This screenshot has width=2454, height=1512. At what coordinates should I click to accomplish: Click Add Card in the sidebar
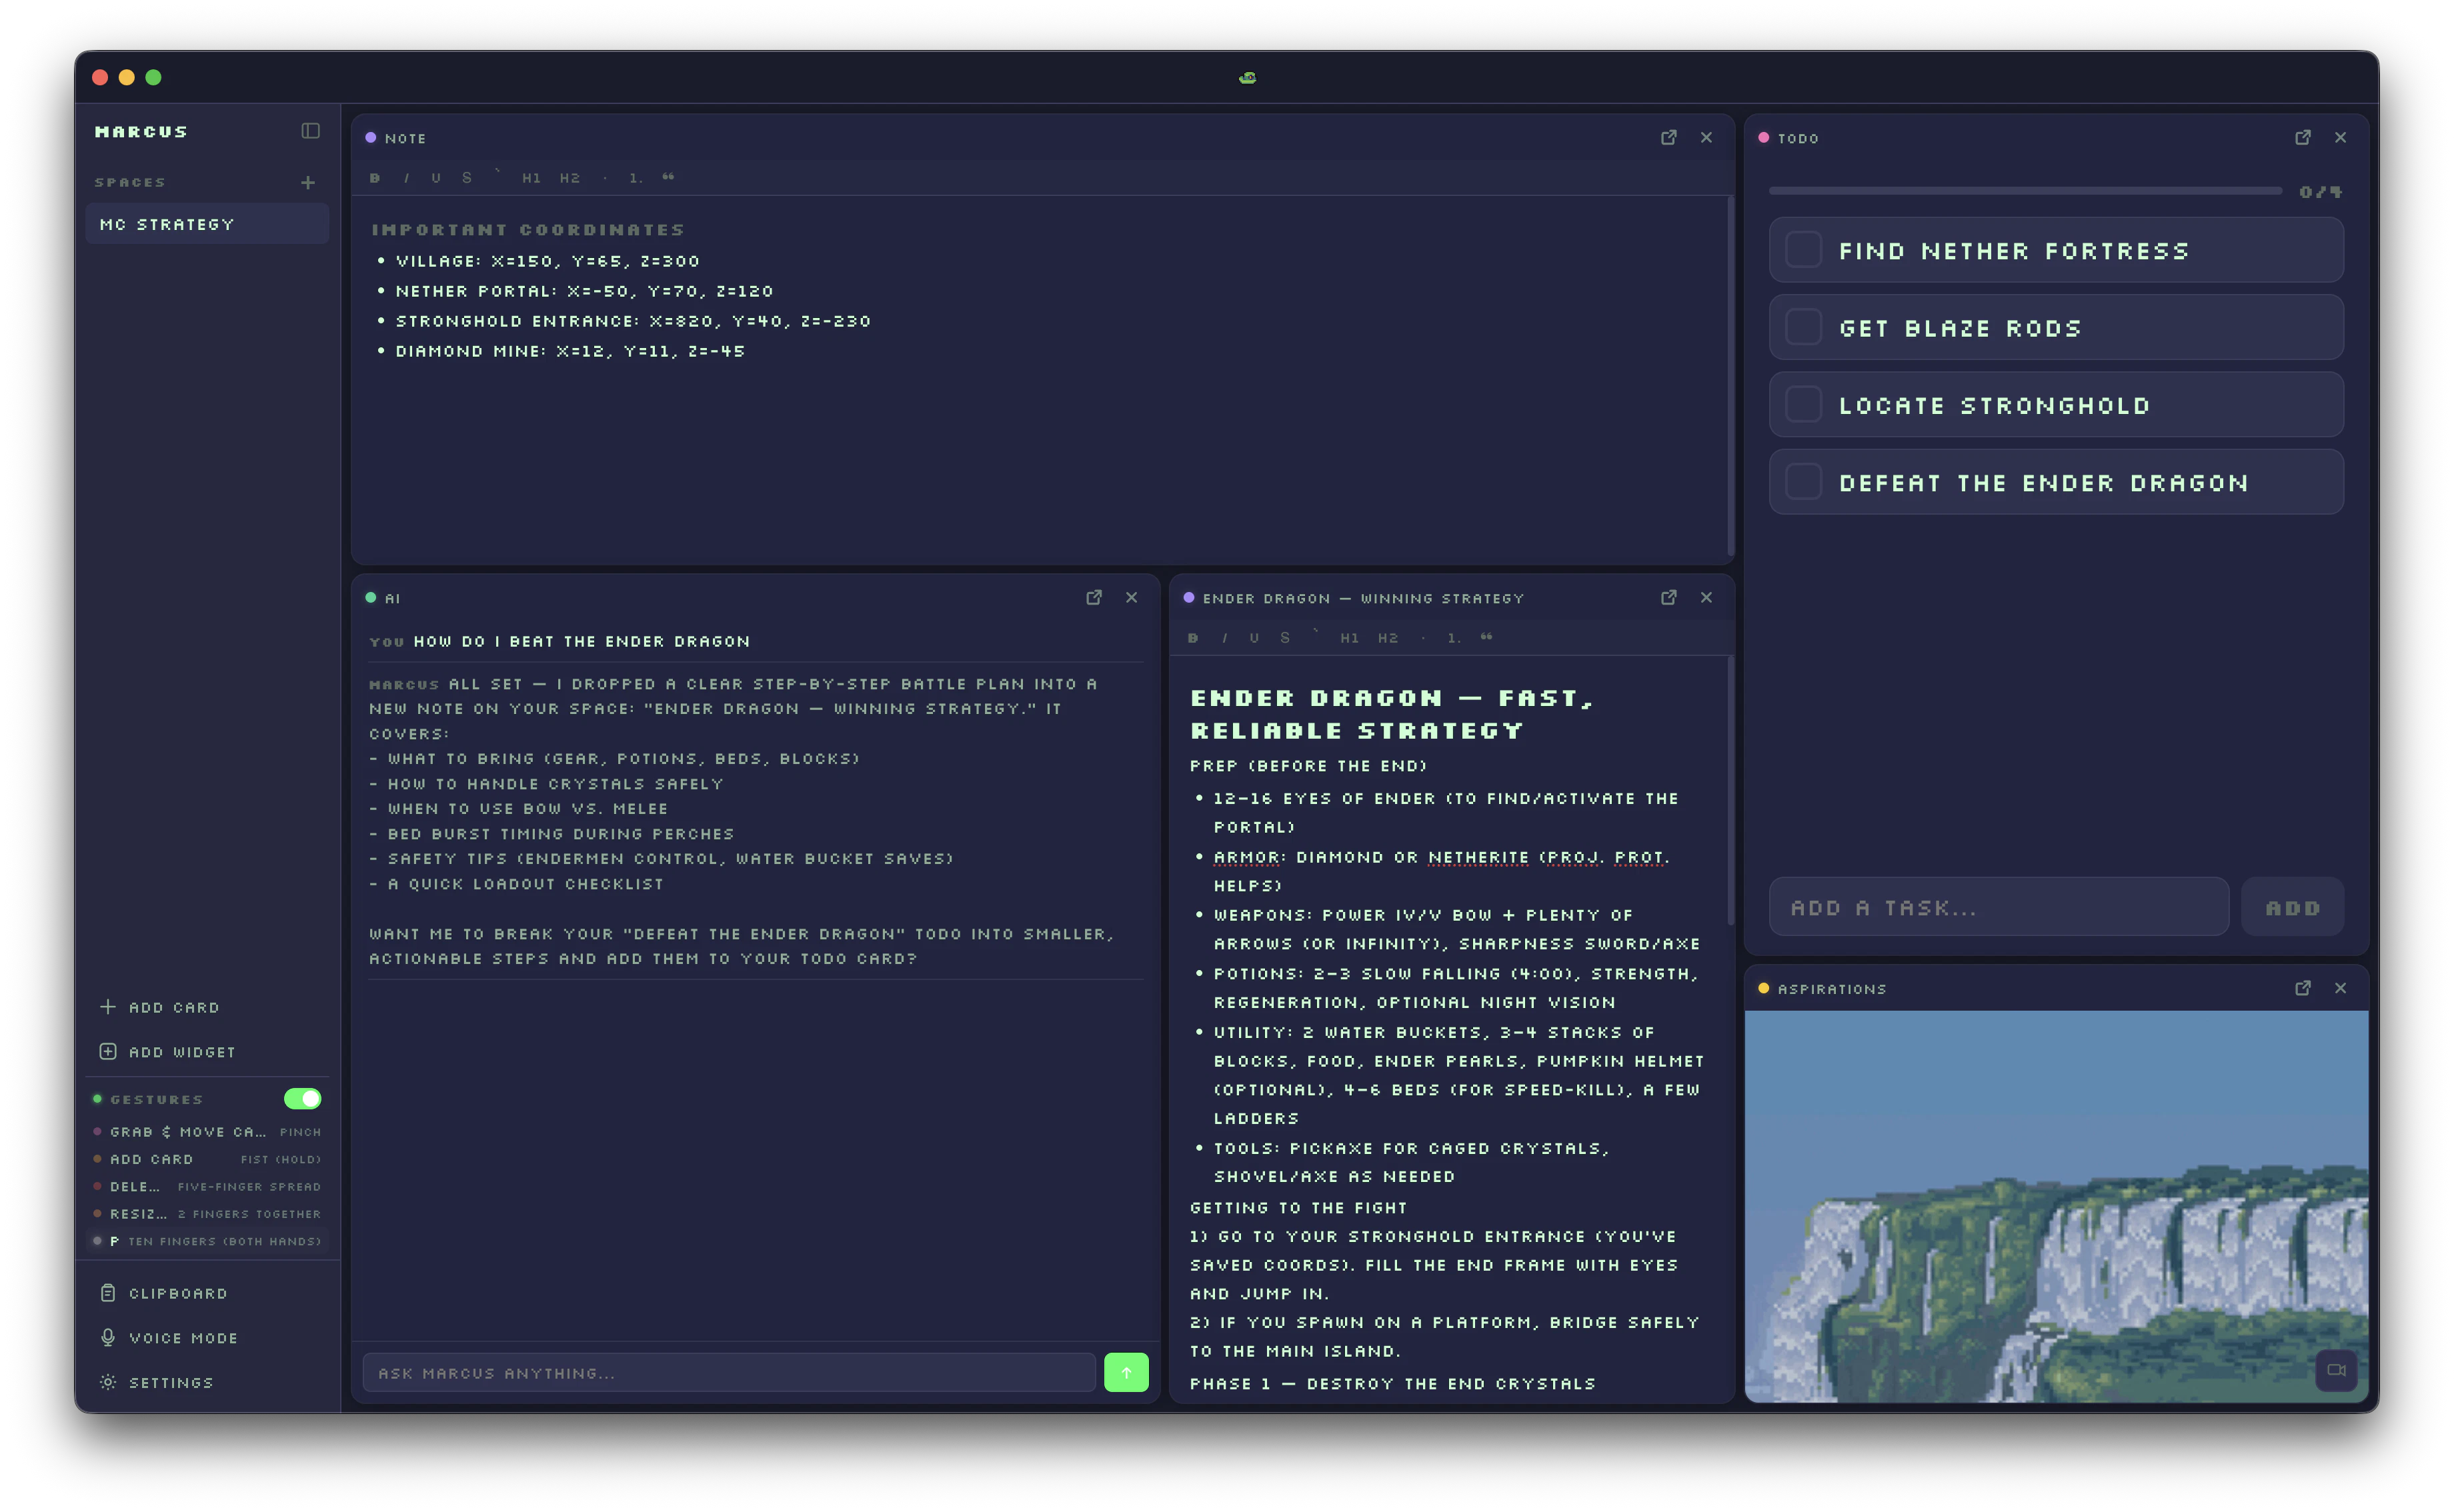point(160,1007)
